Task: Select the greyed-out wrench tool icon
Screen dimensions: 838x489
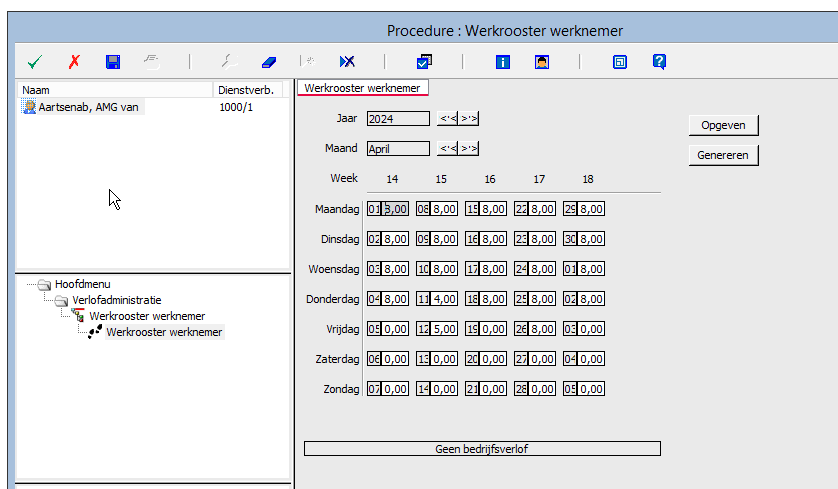Action: [x=229, y=62]
